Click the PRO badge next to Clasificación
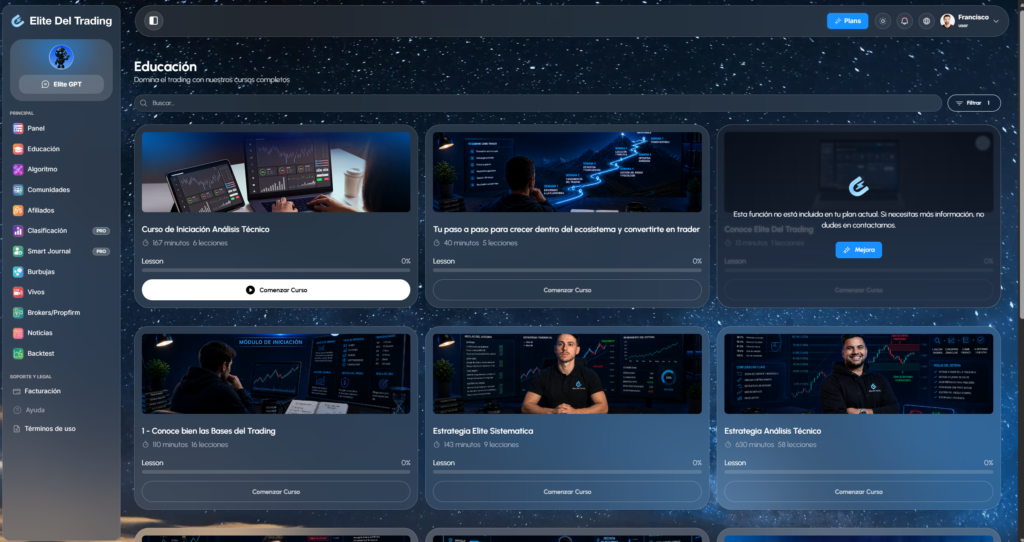 101,231
